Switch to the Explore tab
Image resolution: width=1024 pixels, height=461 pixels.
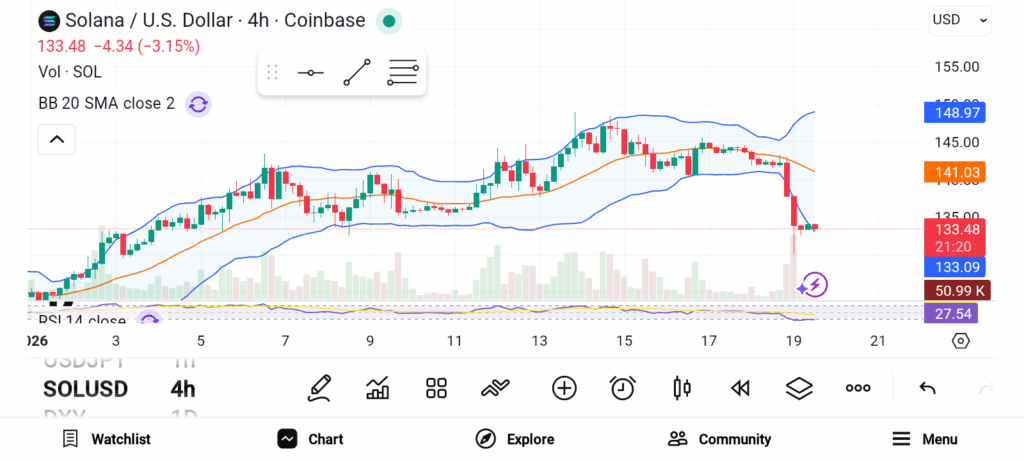click(514, 439)
